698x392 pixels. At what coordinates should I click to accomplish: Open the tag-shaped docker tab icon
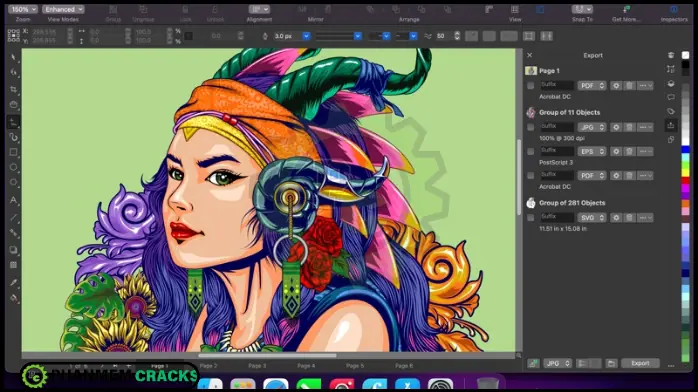point(671,111)
